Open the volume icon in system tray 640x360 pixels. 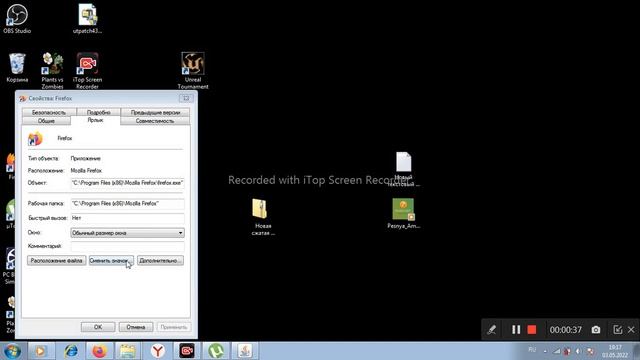[578, 351]
